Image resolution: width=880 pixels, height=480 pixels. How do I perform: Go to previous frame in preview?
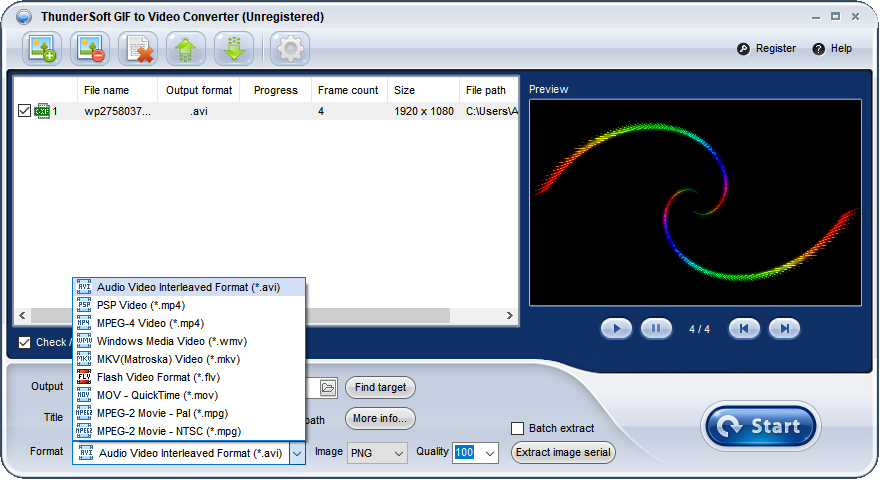coord(744,328)
